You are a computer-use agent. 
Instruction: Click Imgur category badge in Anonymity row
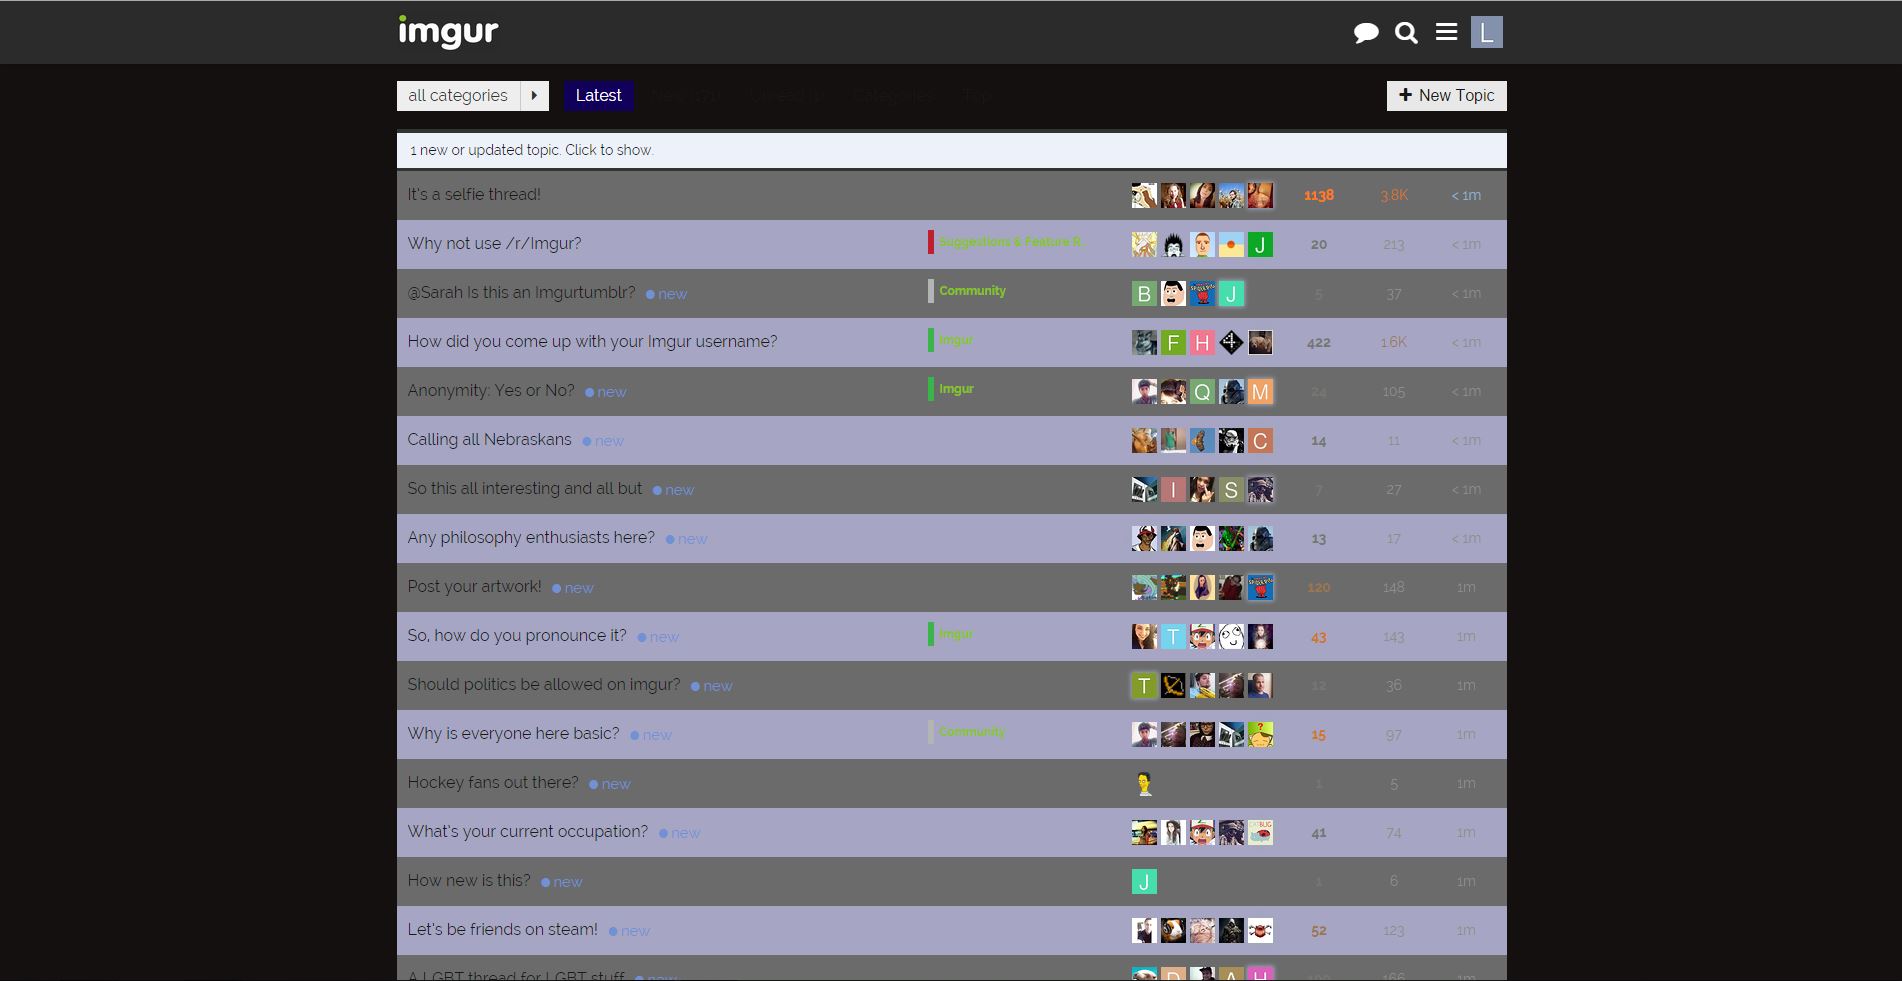click(951, 389)
